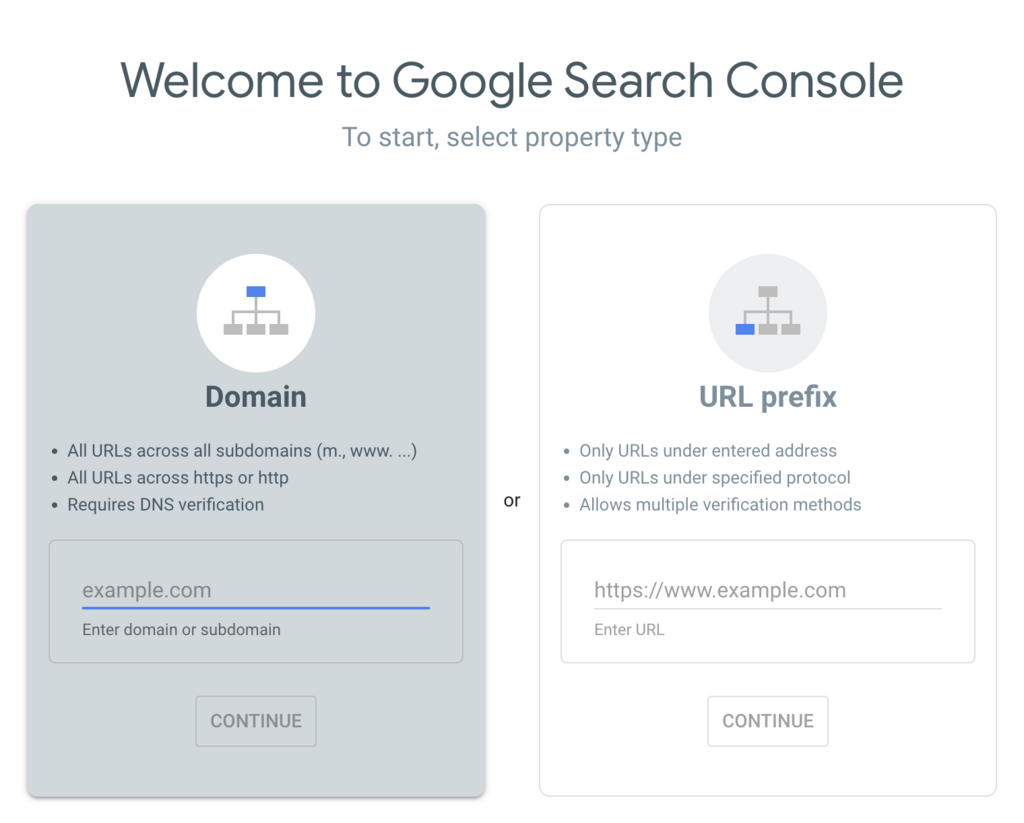This screenshot has width=1024, height=823.
Task: Click the circular icon above the URL prefix heading
Action: (x=768, y=312)
